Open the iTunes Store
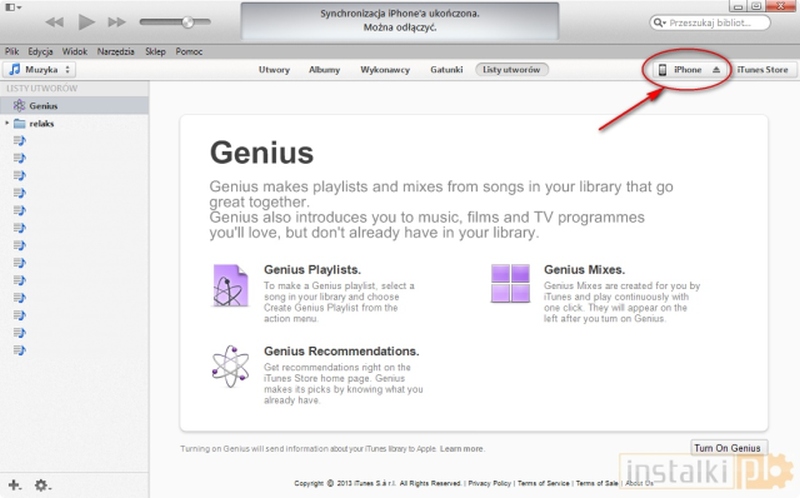This screenshot has width=800, height=498. (762, 70)
